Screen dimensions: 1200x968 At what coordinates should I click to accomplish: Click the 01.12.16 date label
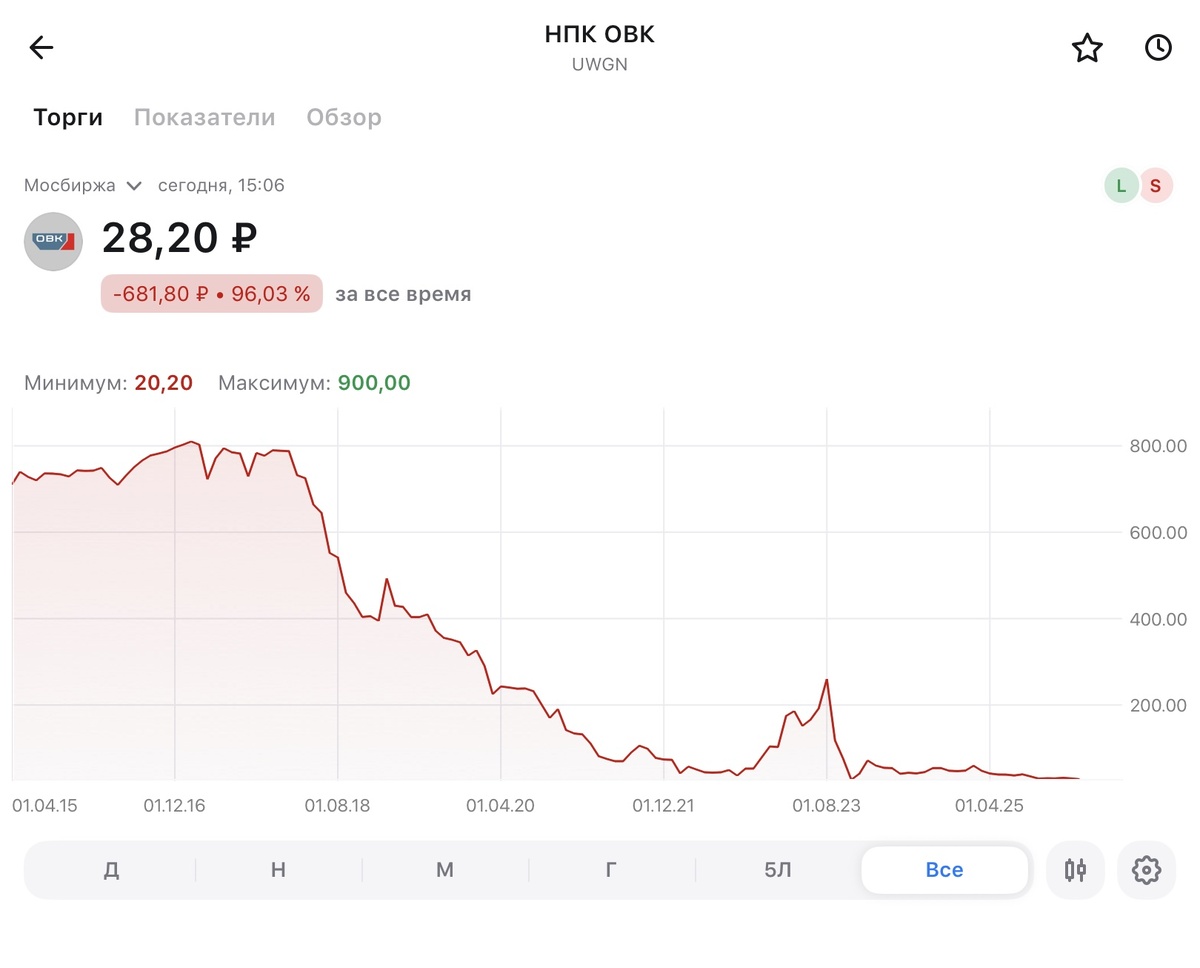pos(175,805)
